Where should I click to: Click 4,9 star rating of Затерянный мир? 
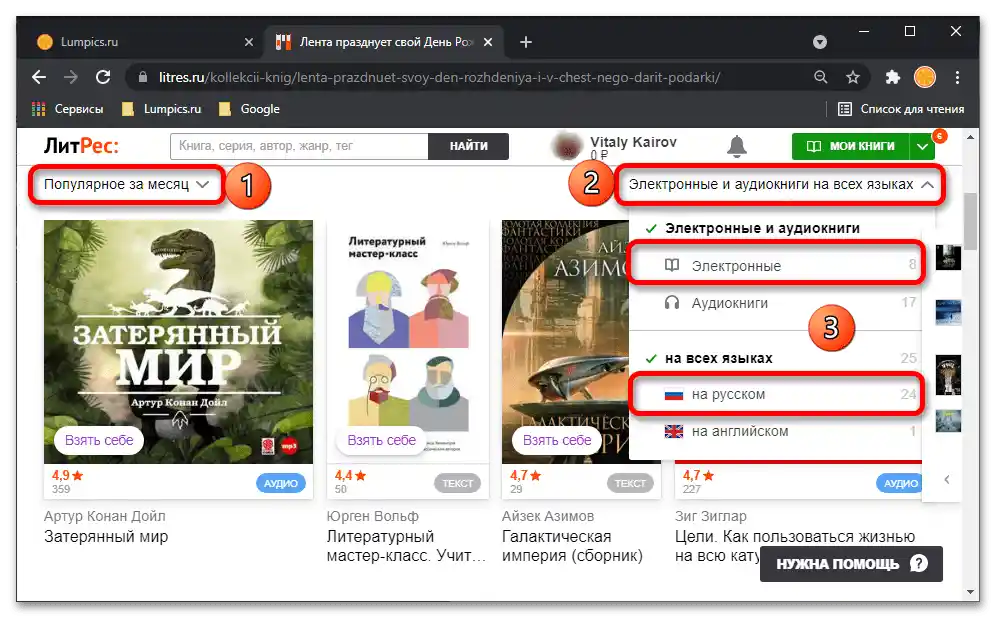pyautogui.click(x=67, y=475)
